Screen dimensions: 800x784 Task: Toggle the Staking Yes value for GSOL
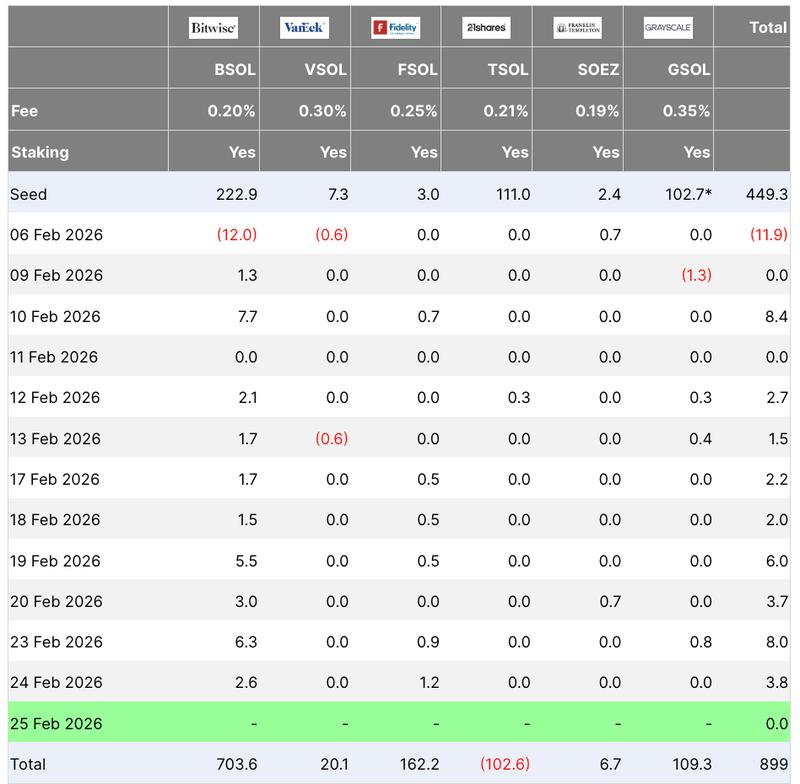click(696, 153)
